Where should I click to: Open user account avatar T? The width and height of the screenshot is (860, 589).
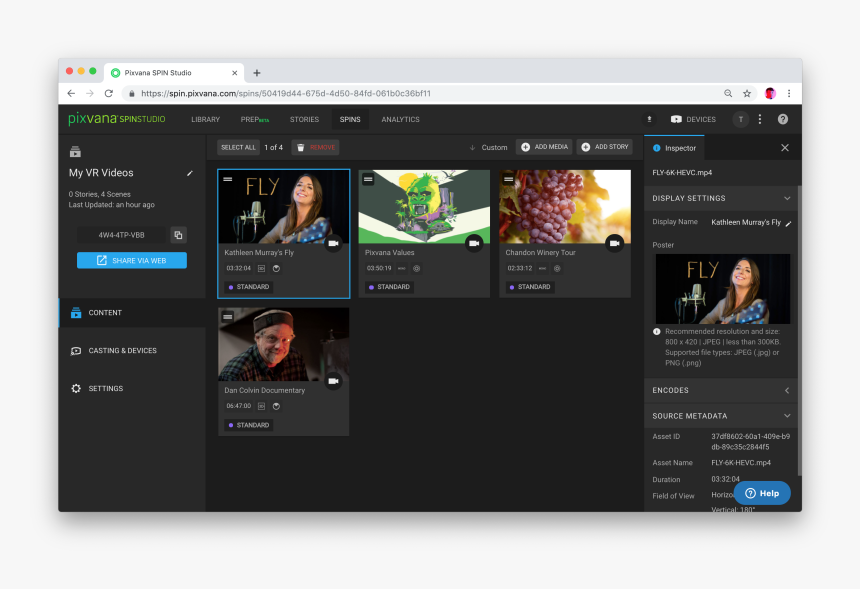coord(740,119)
